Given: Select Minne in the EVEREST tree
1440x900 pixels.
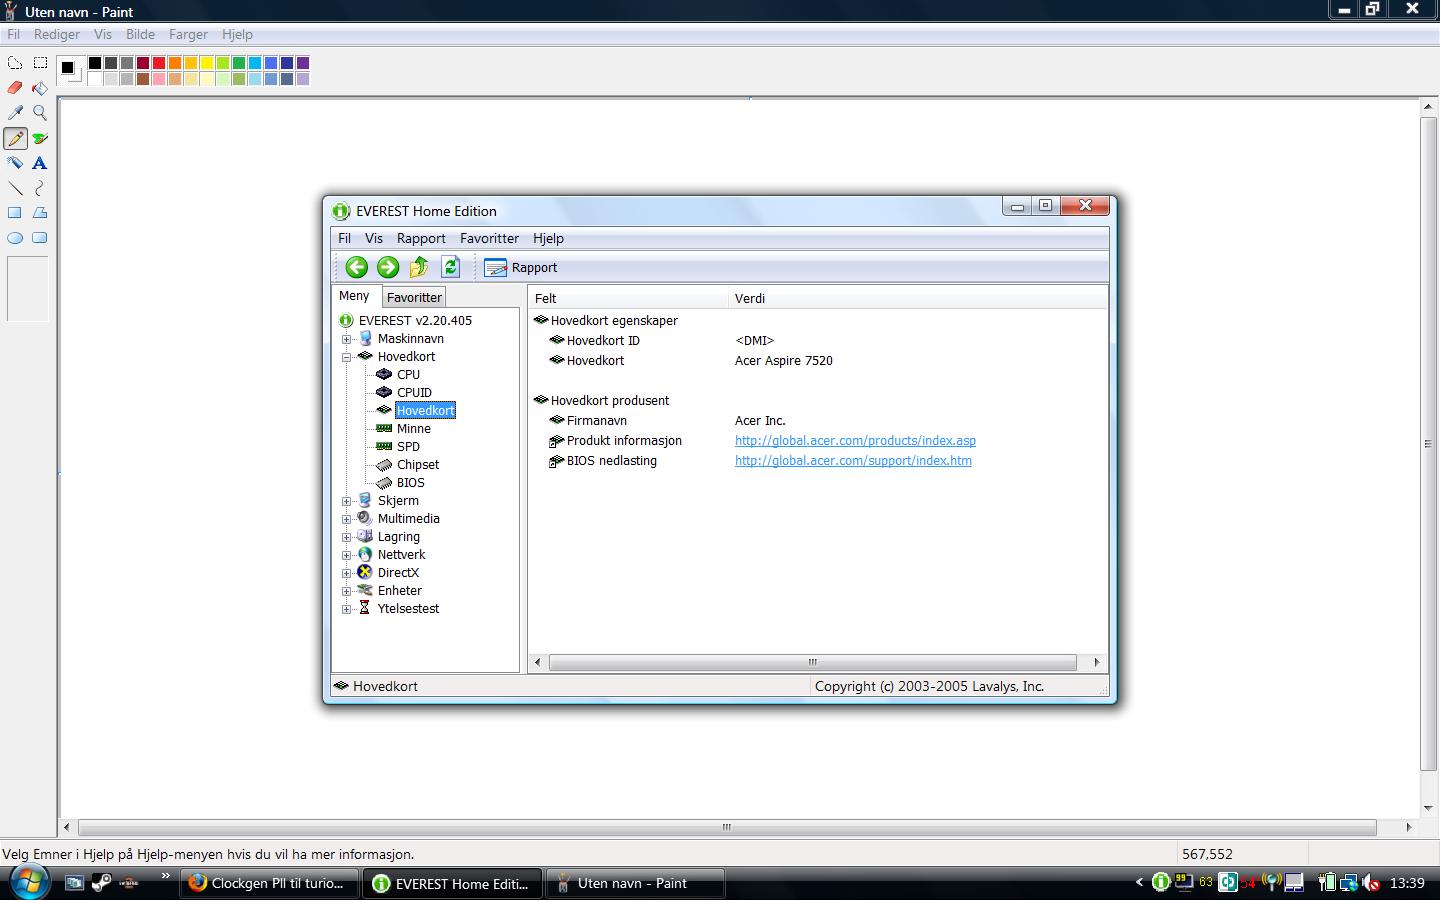Looking at the screenshot, I should click(x=414, y=428).
